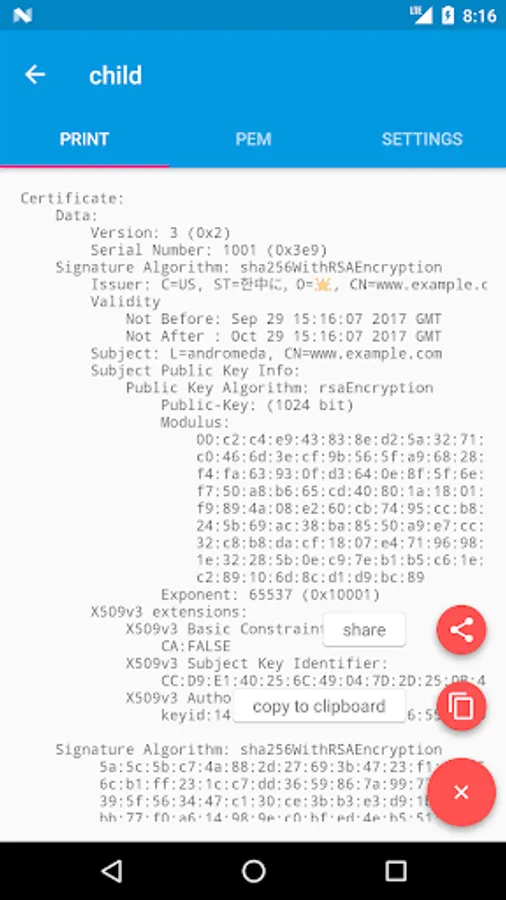This screenshot has height=900, width=506.
Task: Tap the LTE signal indicator
Action: point(421,15)
